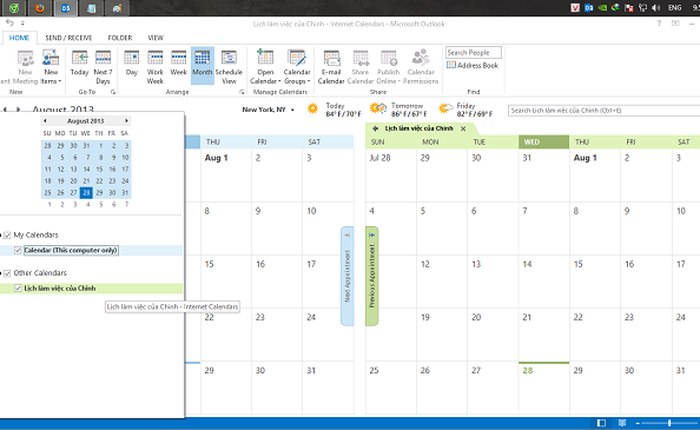Click the Search Lịch làm việc của Chính box
Screen dimensions: 700x430
click(604, 110)
